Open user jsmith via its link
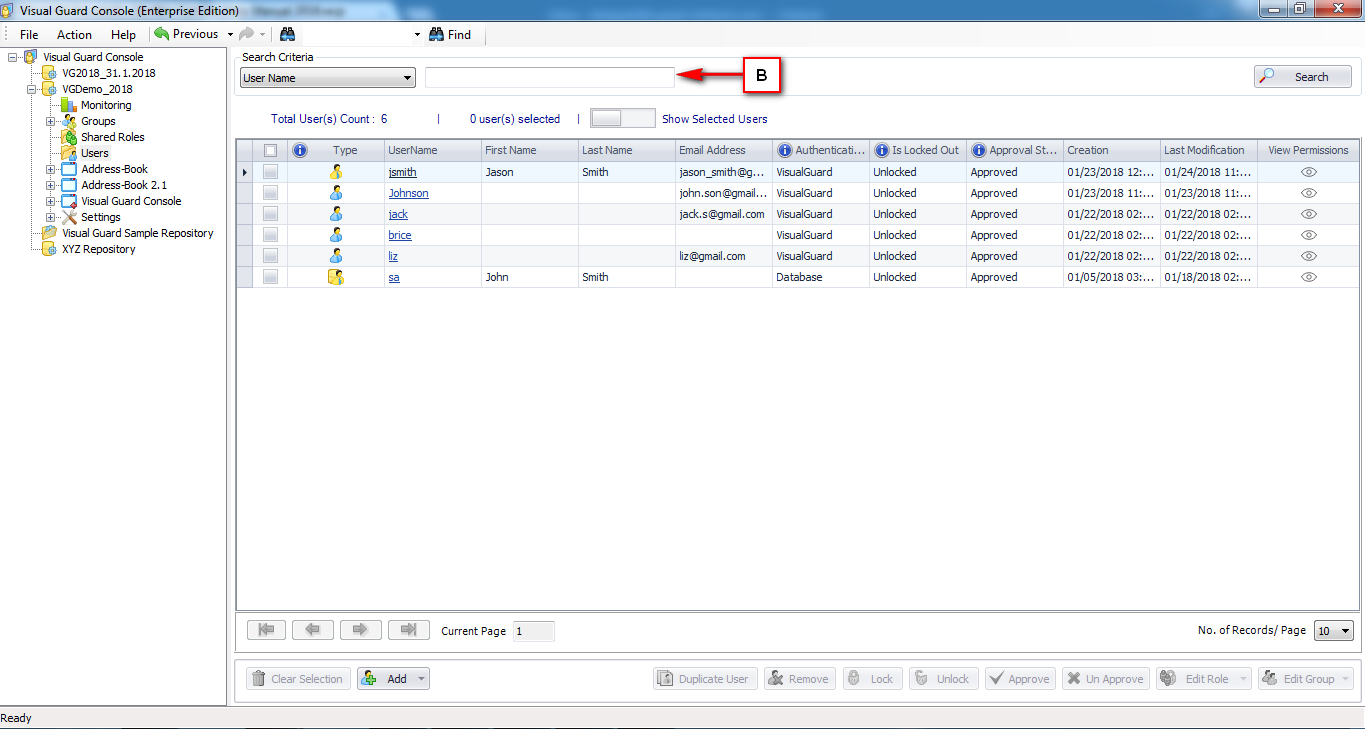The height and width of the screenshot is (729, 1365). [402, 172]
